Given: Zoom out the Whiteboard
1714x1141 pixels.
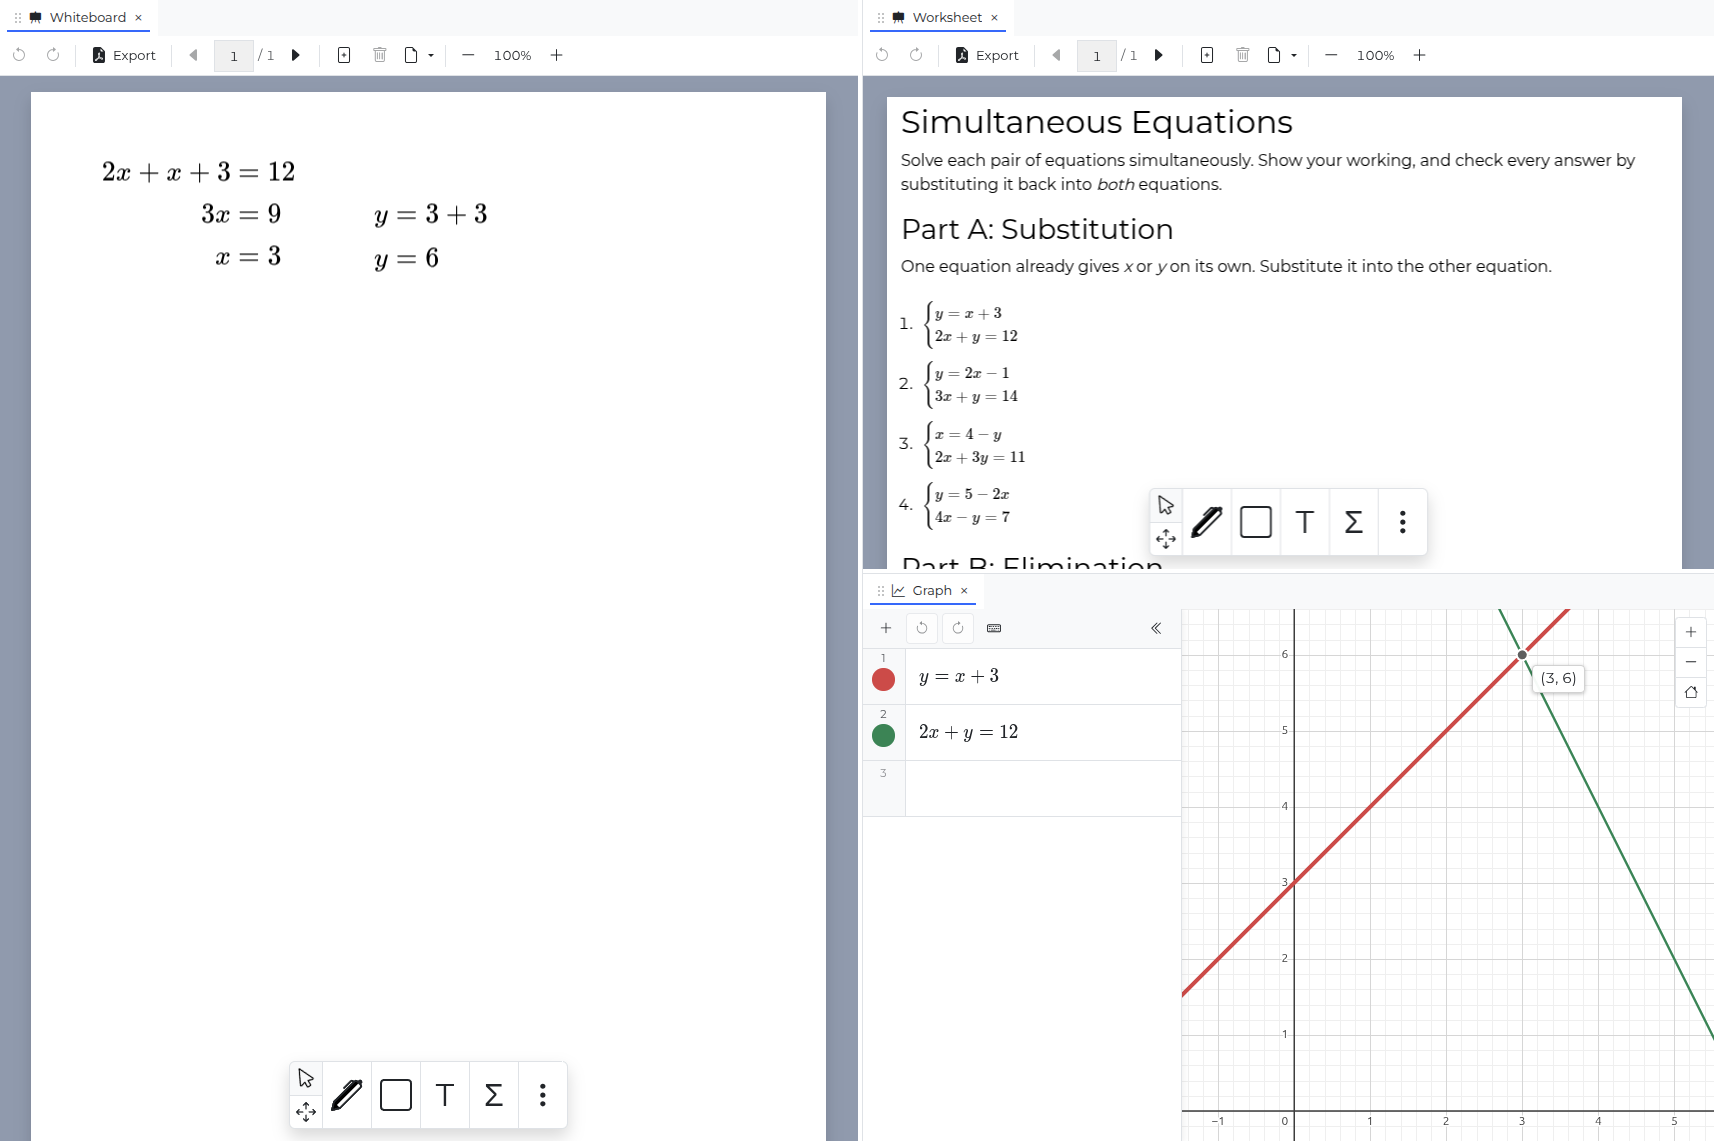Looking at the screenshot, I should pyautogui.click(x=468, y=55).
